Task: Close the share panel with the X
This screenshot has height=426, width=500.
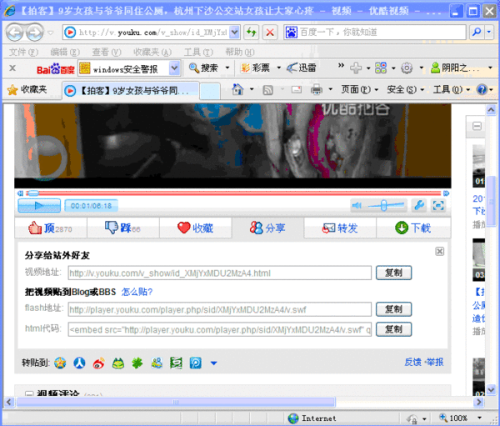Action: 439,252
